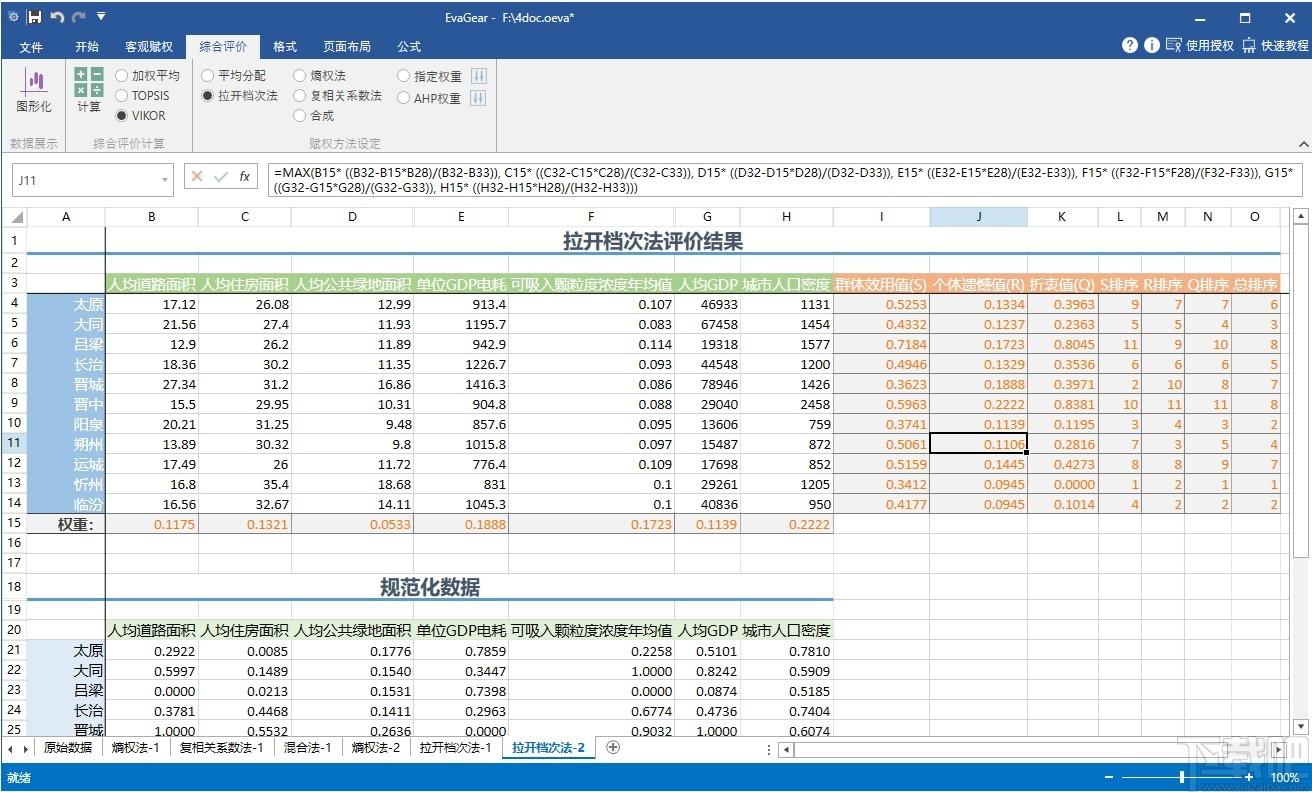
Task: Click the 折衷值(Q) column header cell
Action: click(1062, 284)
